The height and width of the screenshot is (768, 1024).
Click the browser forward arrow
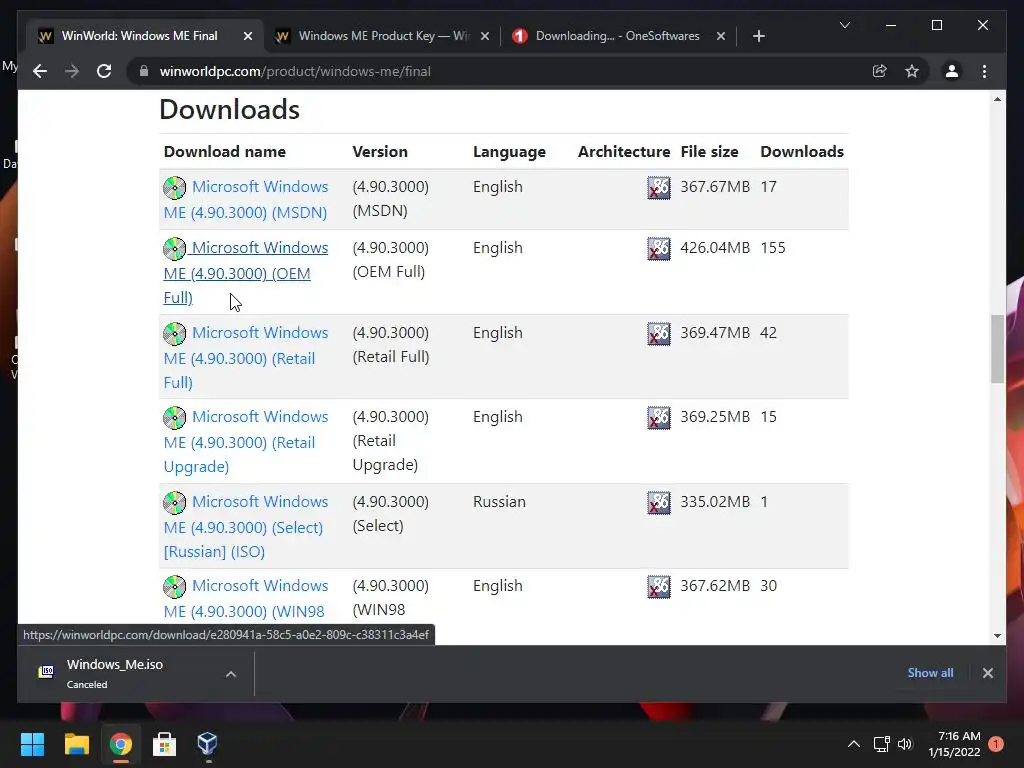click(72, 71)
